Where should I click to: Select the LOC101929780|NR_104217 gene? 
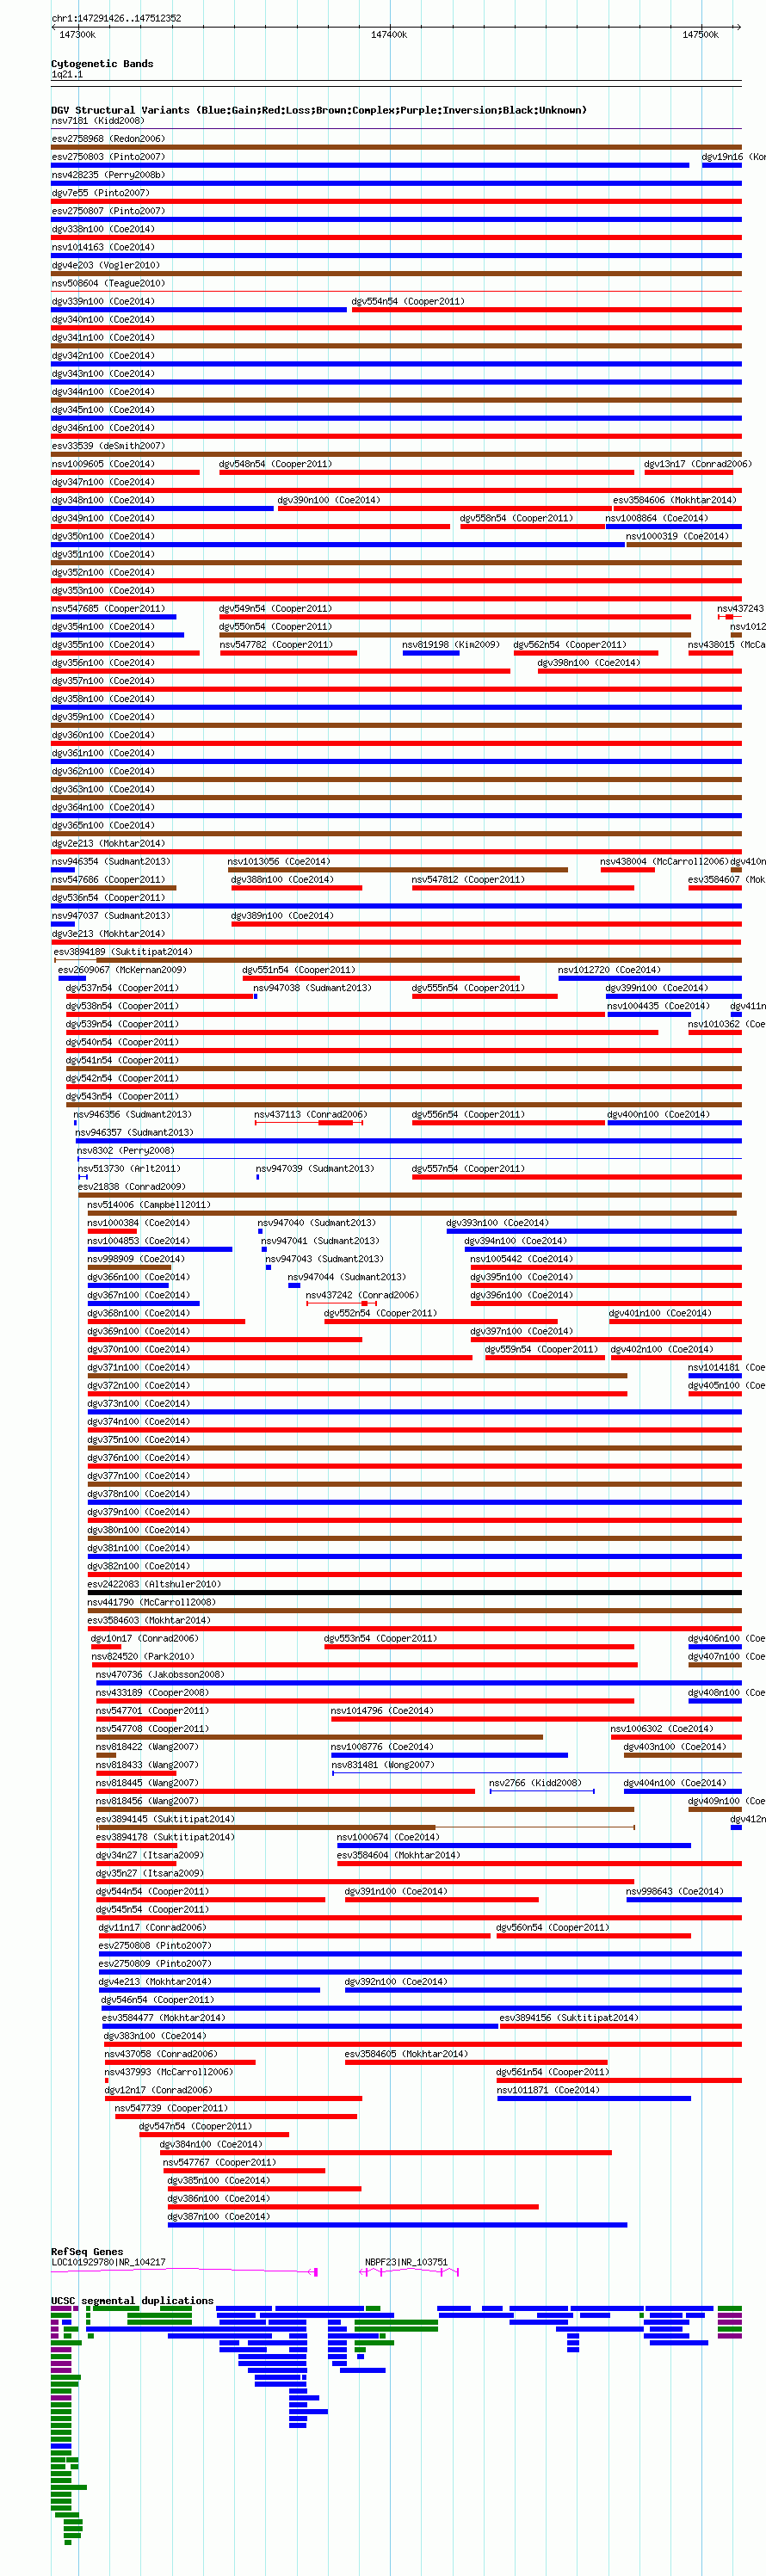point(109,2261)
